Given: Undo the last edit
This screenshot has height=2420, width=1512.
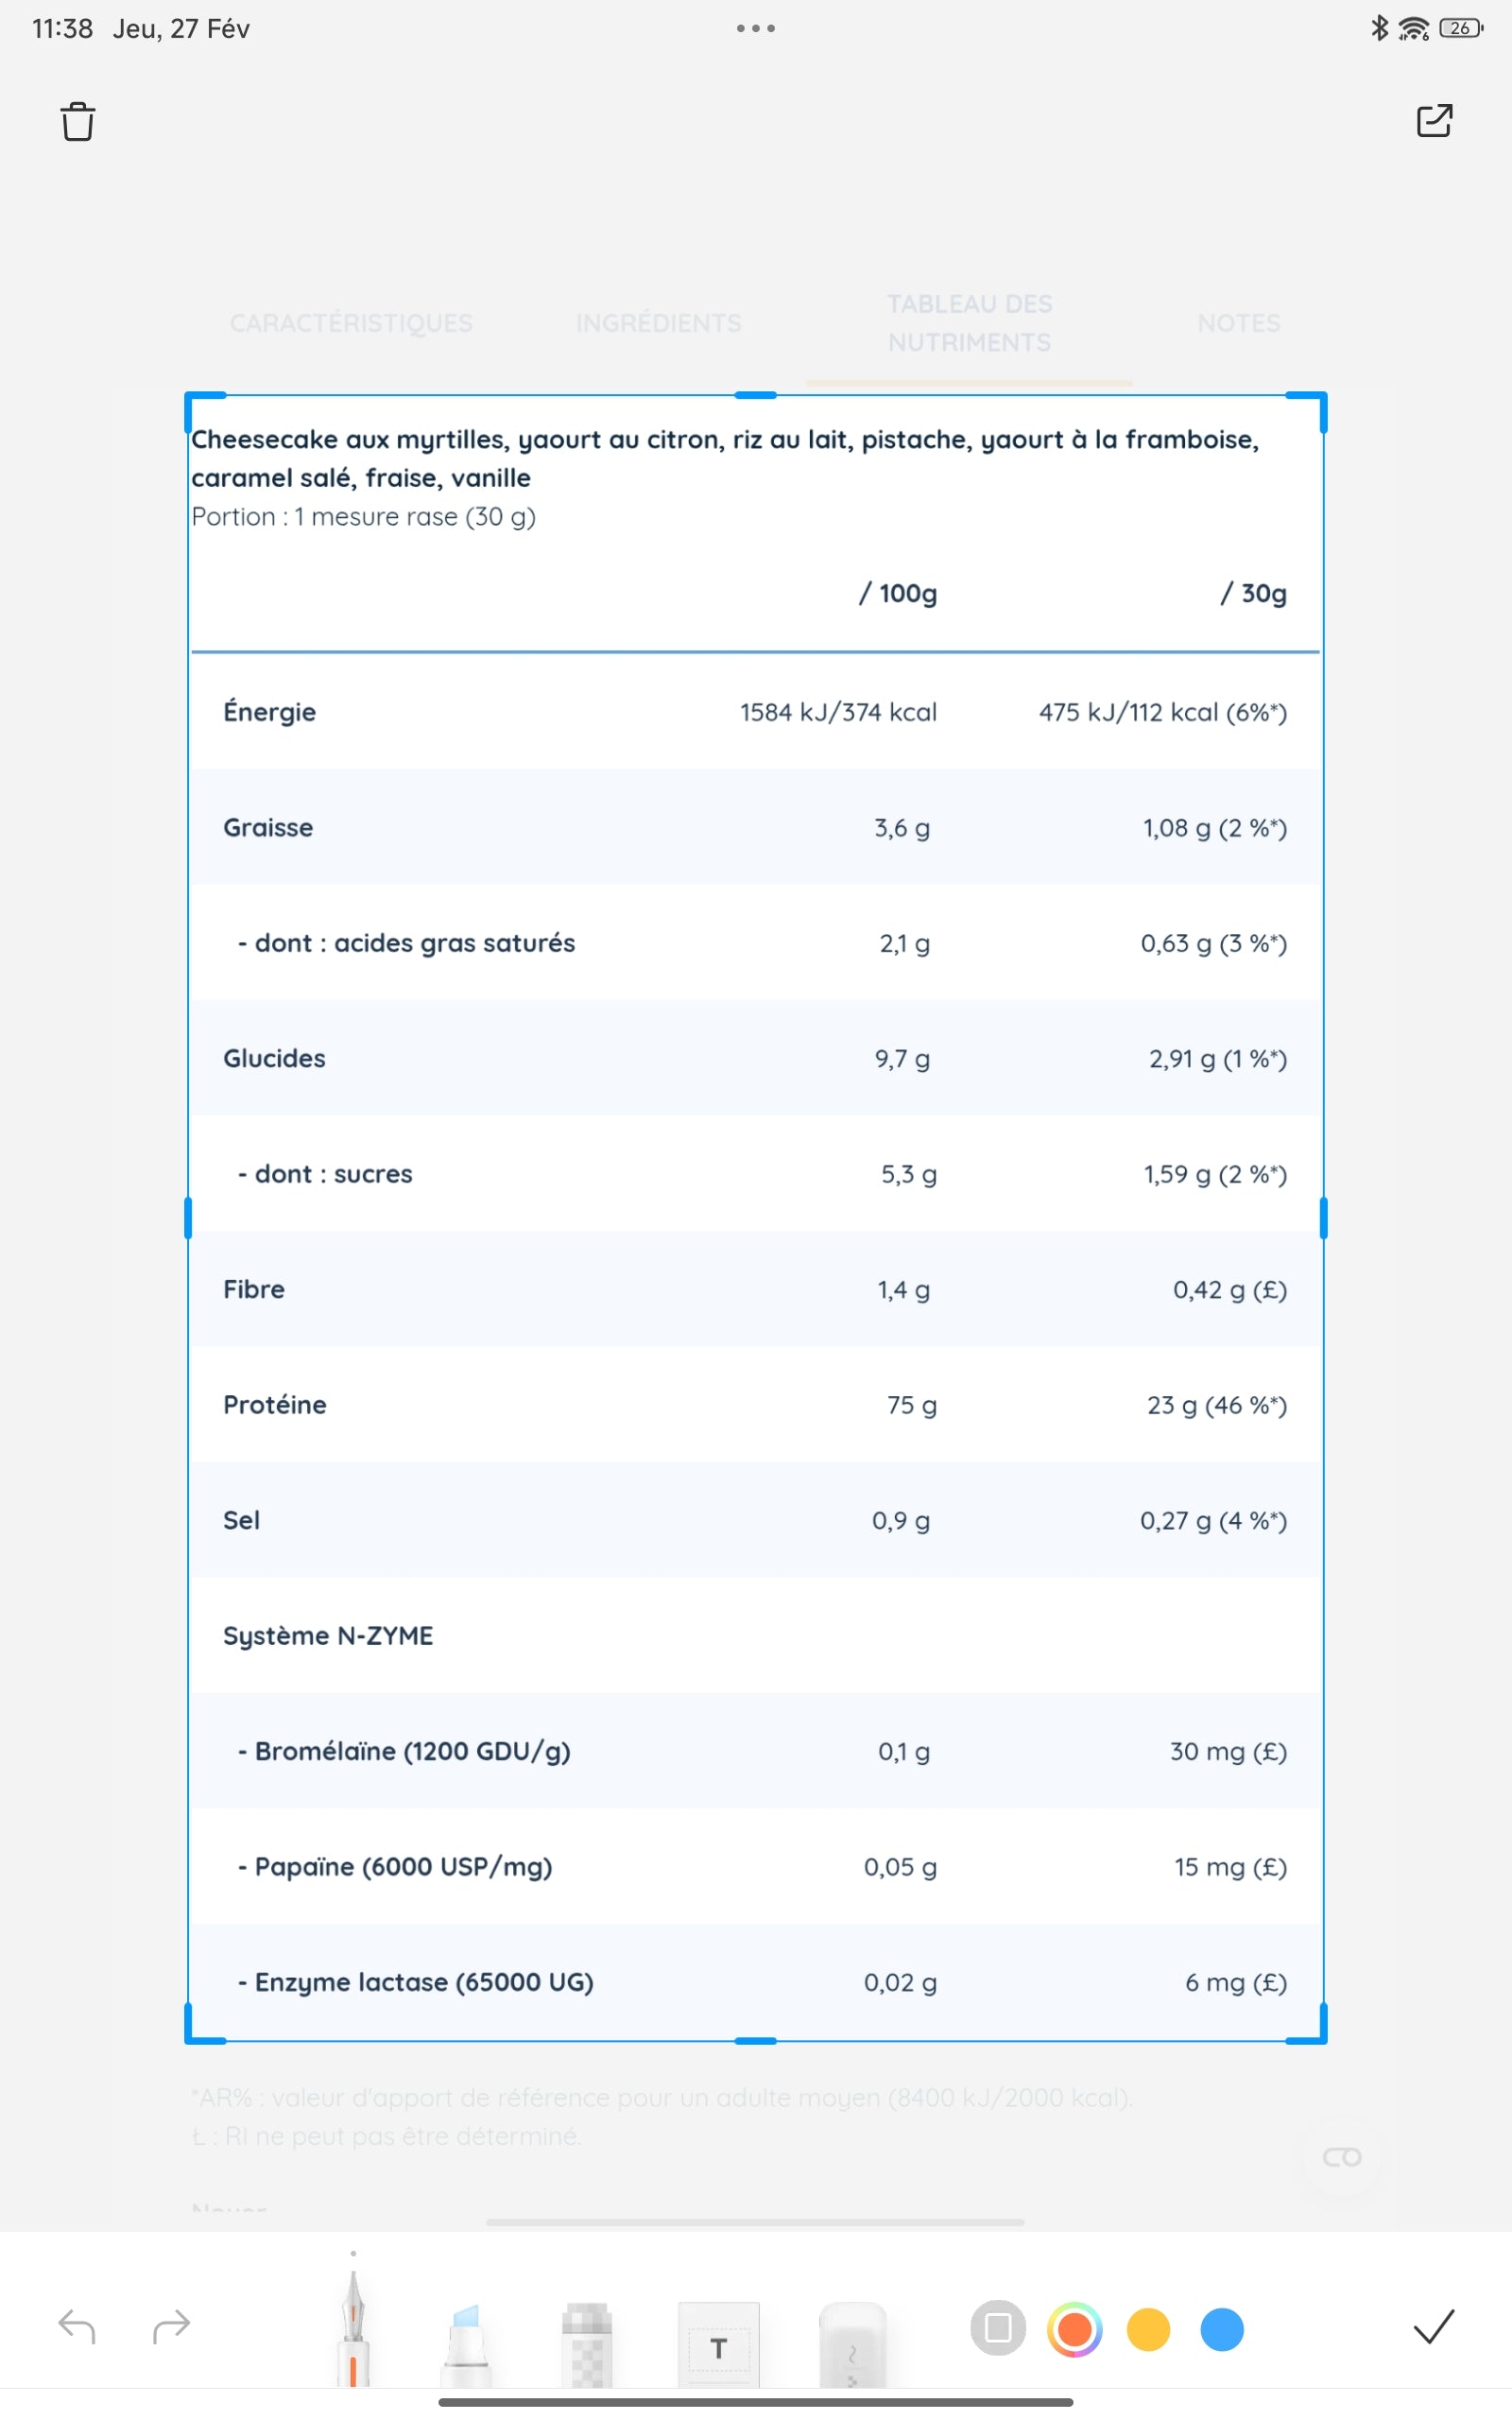Looking at the screenshot, I should 77,2326.
